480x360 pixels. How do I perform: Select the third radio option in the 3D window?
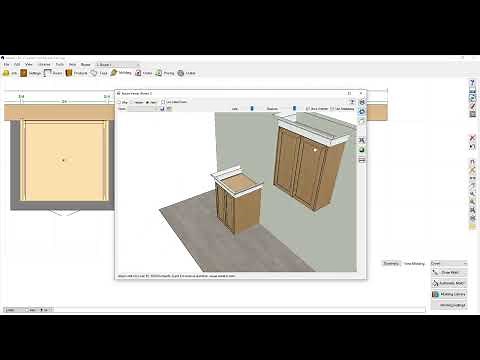pyautogui.click(x=148, y=102)
